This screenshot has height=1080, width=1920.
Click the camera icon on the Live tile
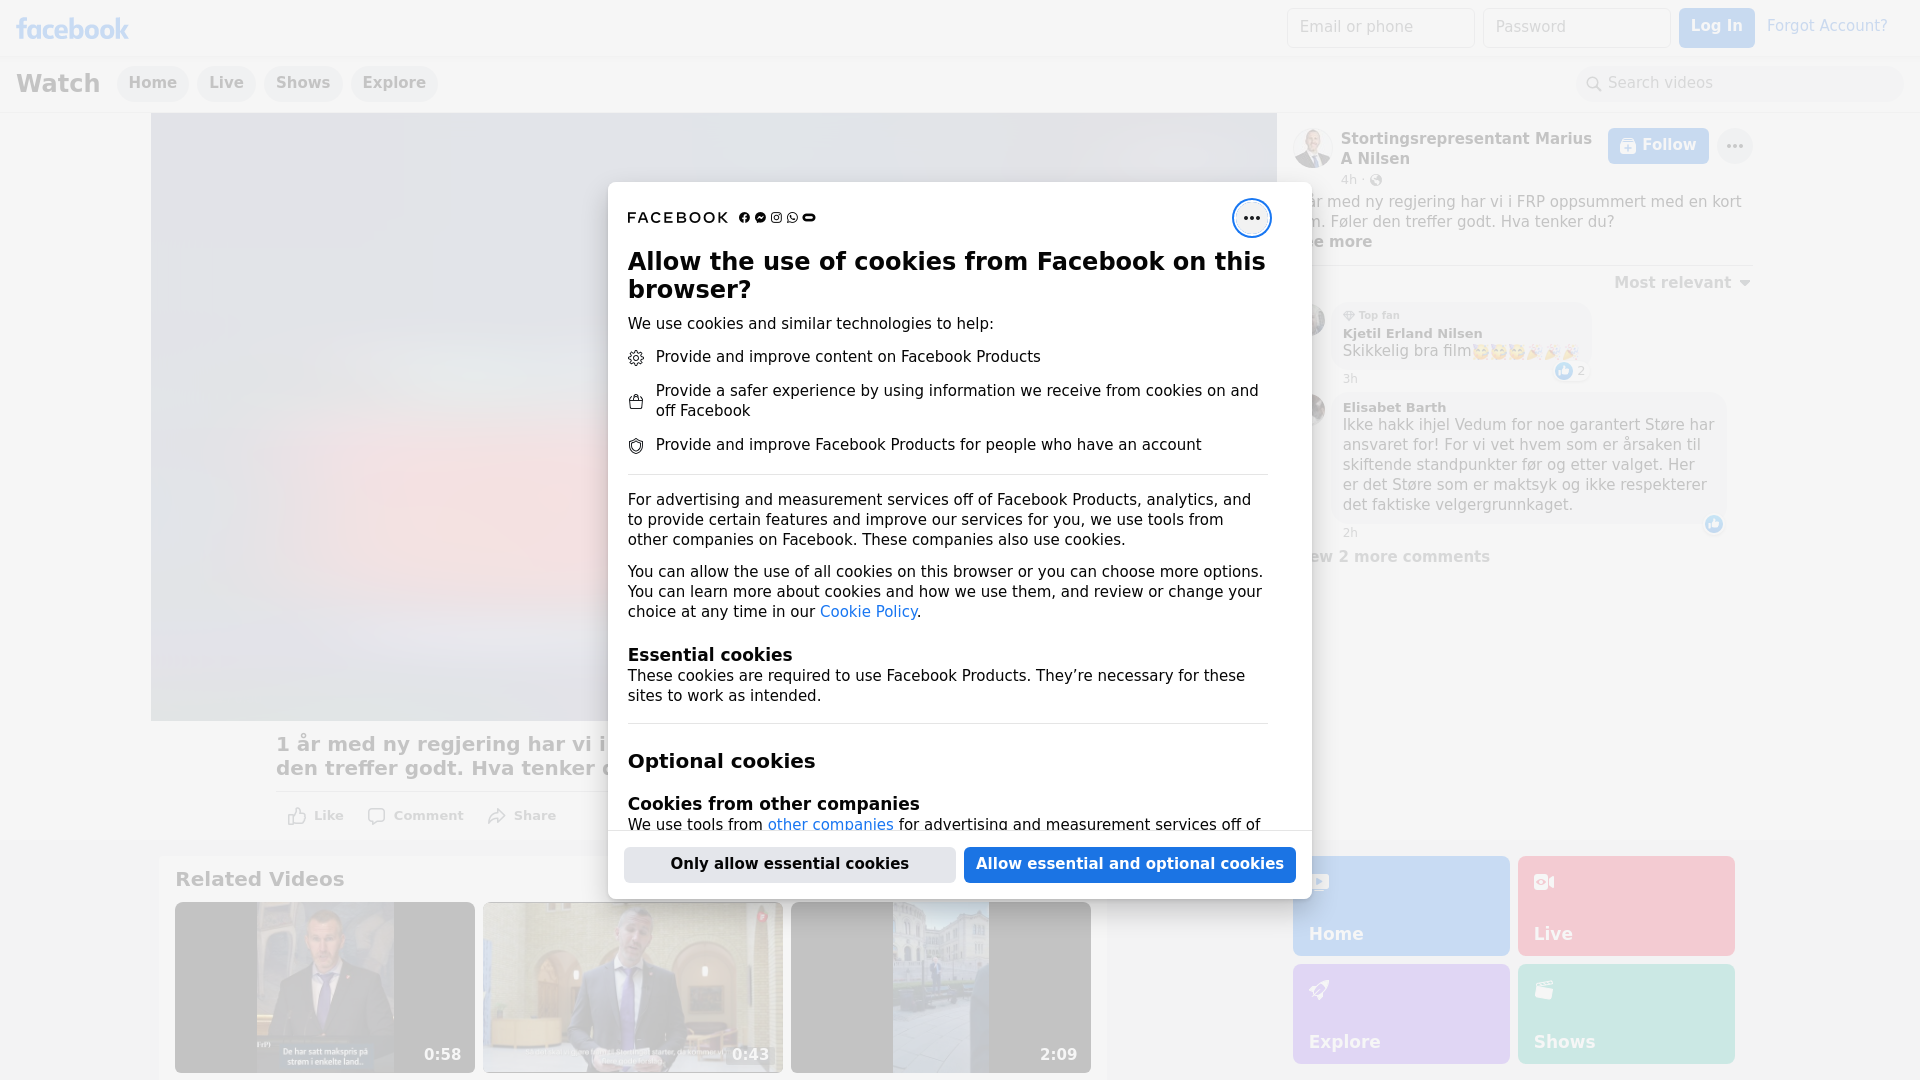1544,882
